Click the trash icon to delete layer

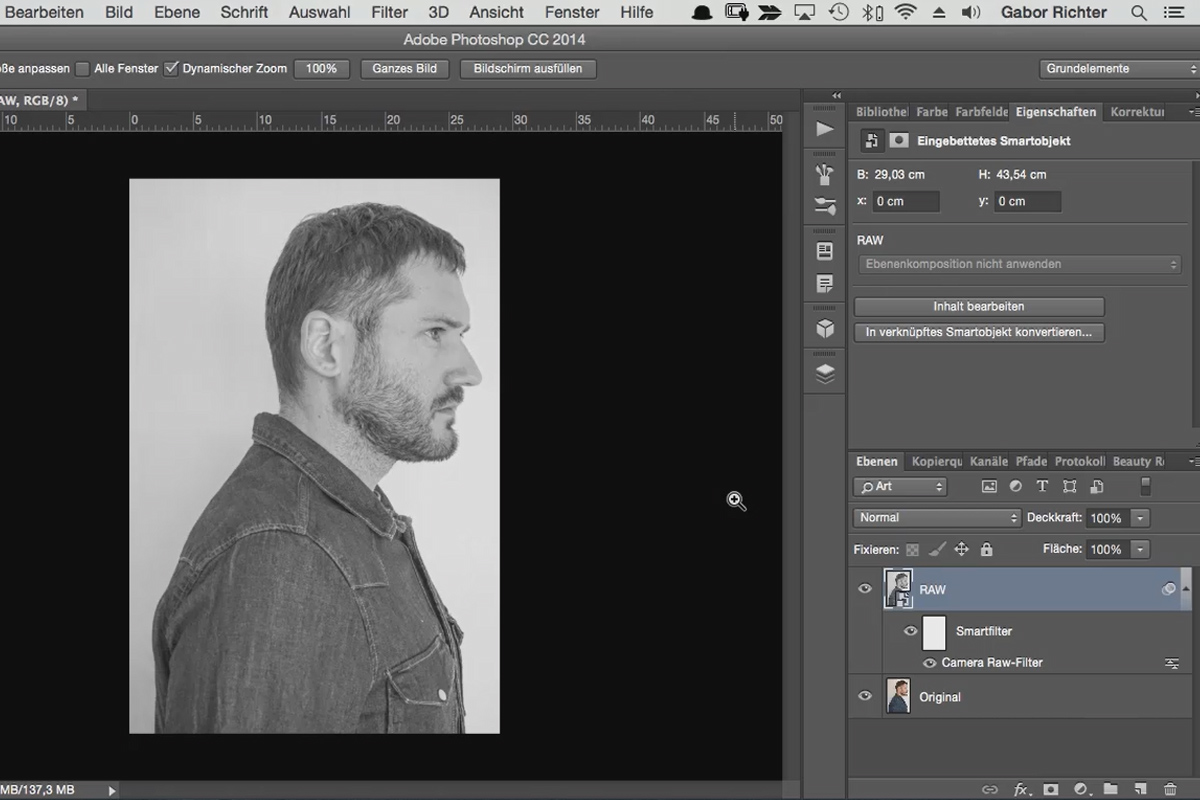coord(1169,789)
